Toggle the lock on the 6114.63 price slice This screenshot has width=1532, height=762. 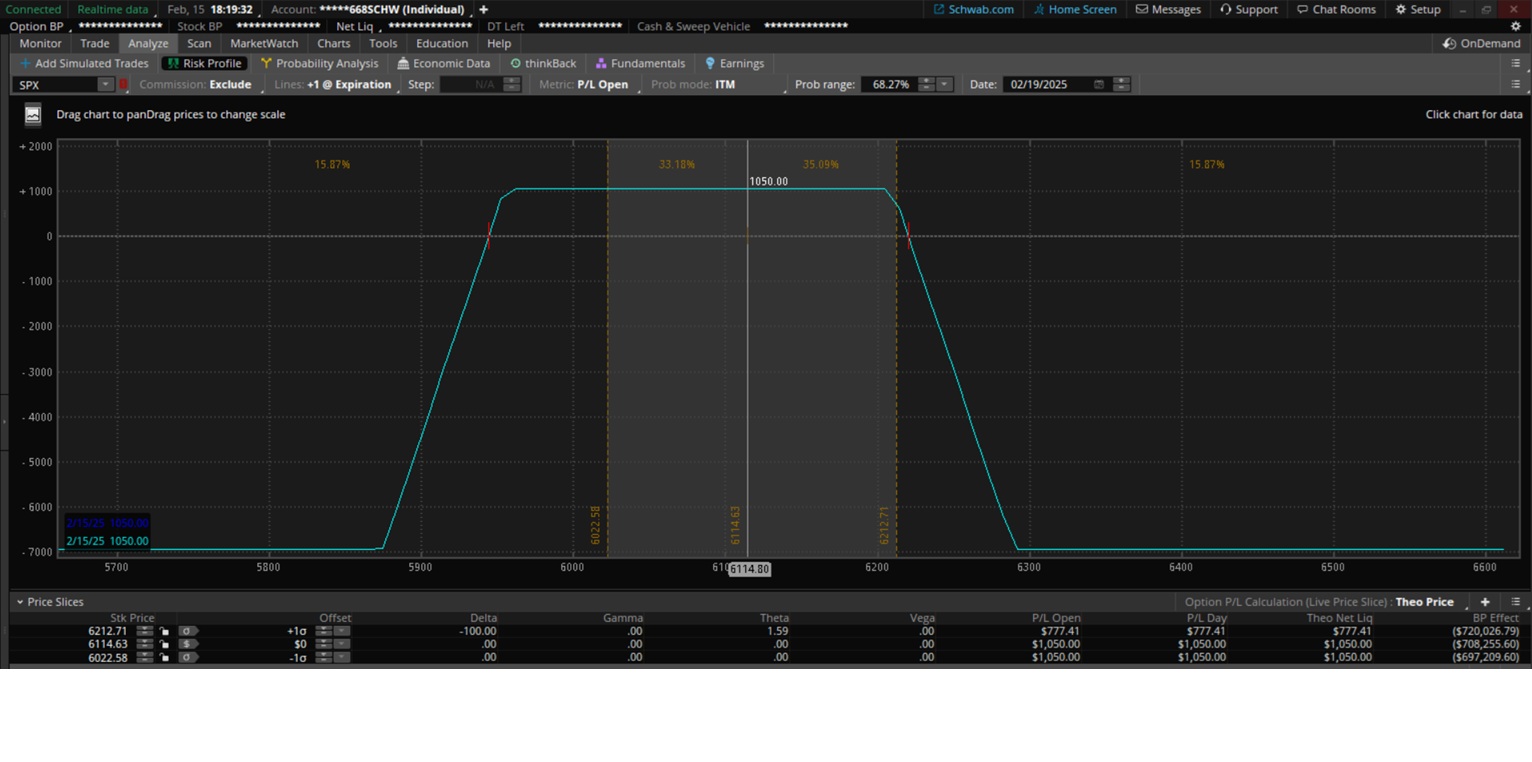click(x=164, y=644)
